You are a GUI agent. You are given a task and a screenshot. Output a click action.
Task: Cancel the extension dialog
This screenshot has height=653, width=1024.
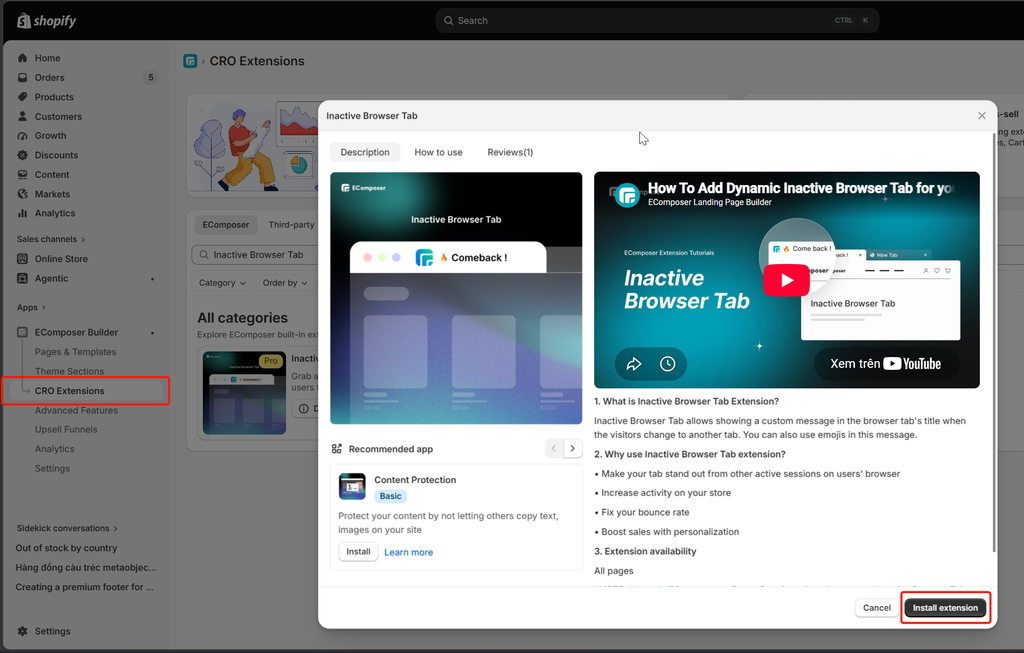tap(876, 608)
